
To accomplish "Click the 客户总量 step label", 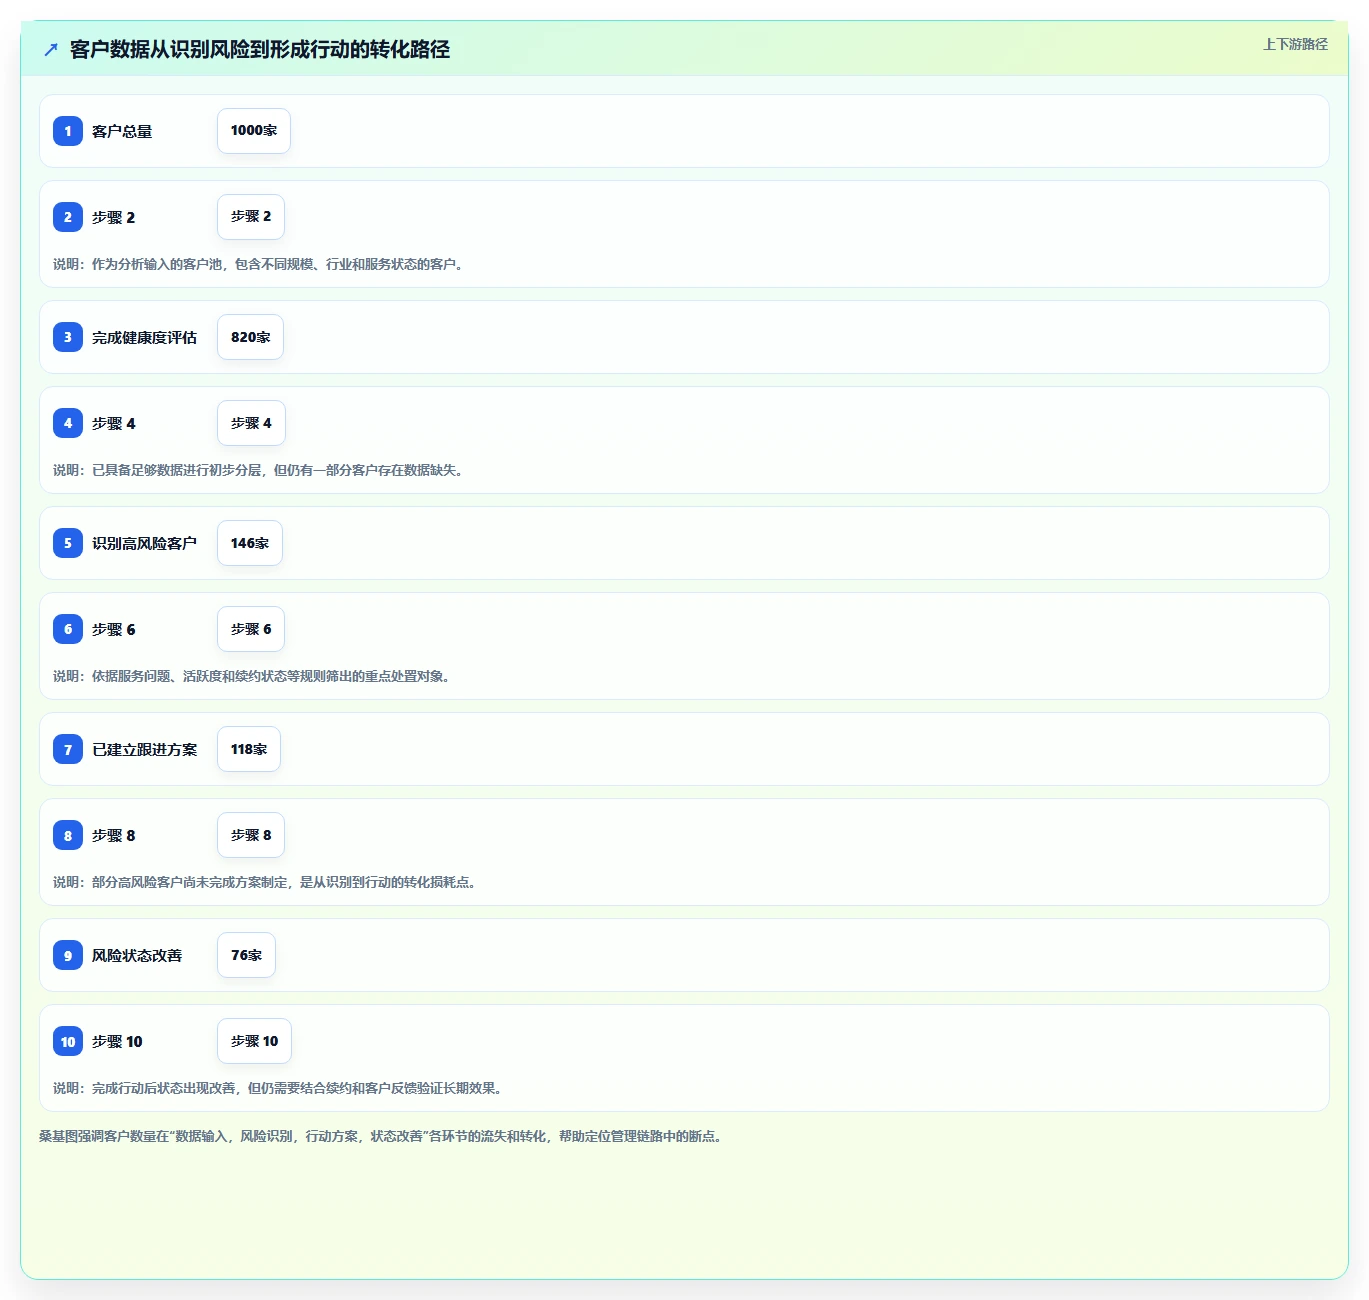I will pyautogui.click(x=122, y=131).
